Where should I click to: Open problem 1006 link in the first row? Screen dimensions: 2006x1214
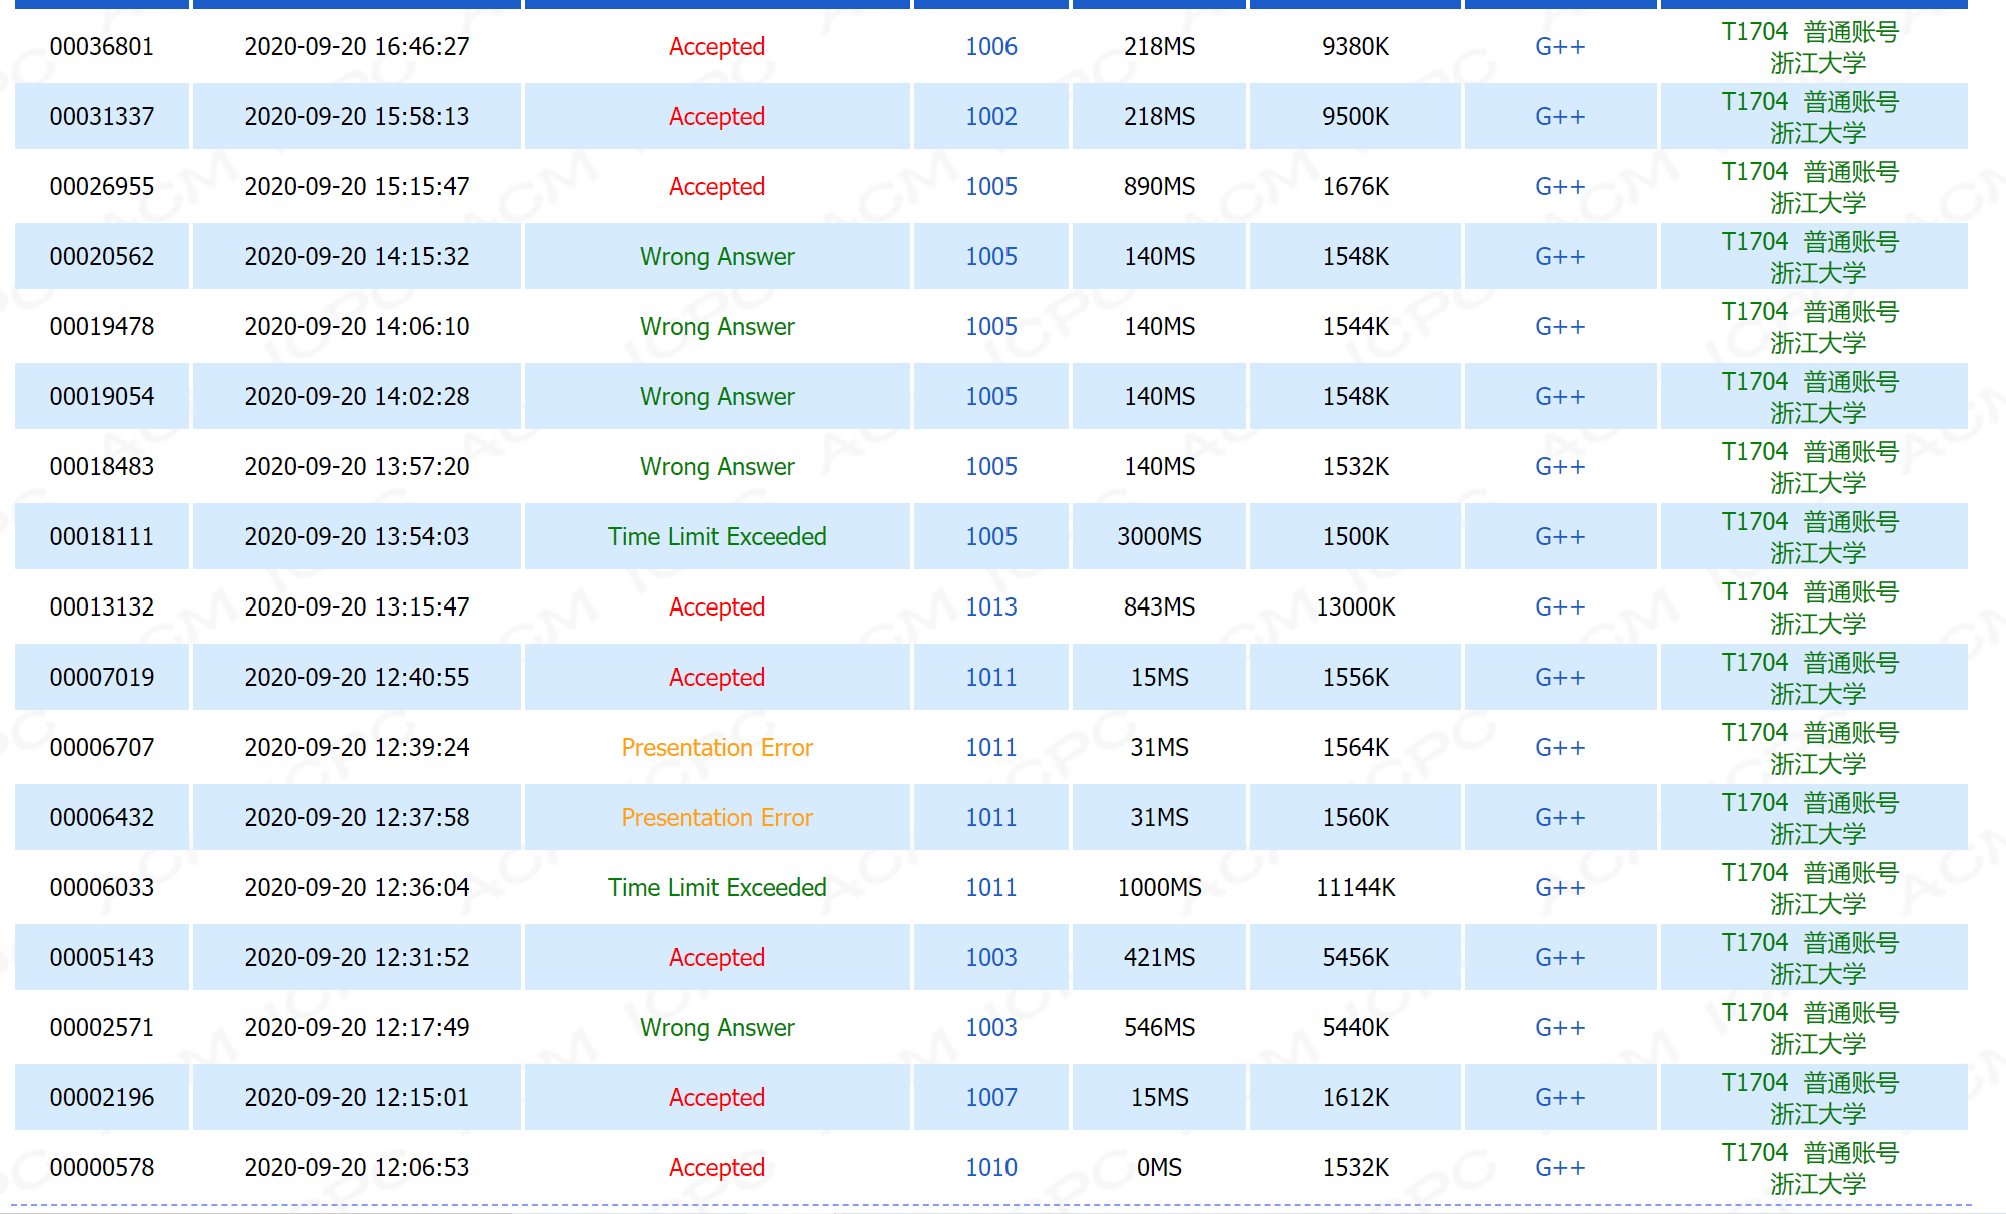[x=991, y=46]
